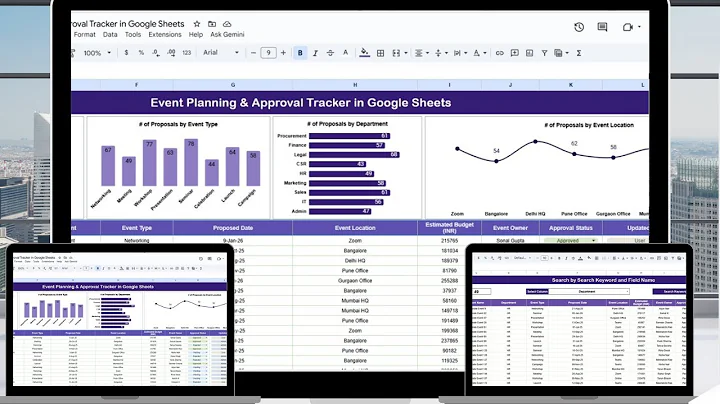Click the Legal bar labeled 68
The height and width of the screenshot is (404, 720).
point(354,155)
